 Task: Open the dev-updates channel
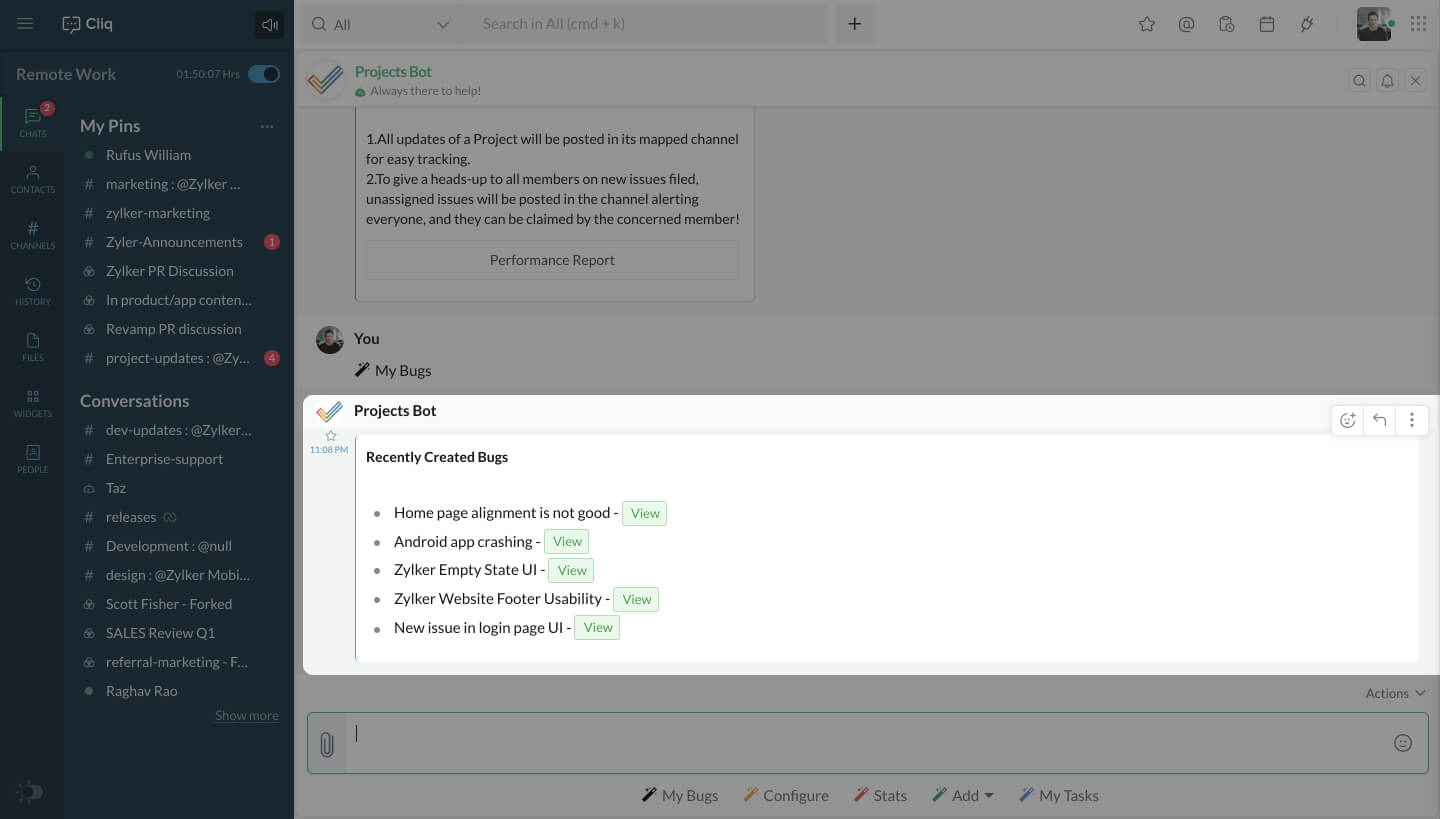click(x=179, y=430)
